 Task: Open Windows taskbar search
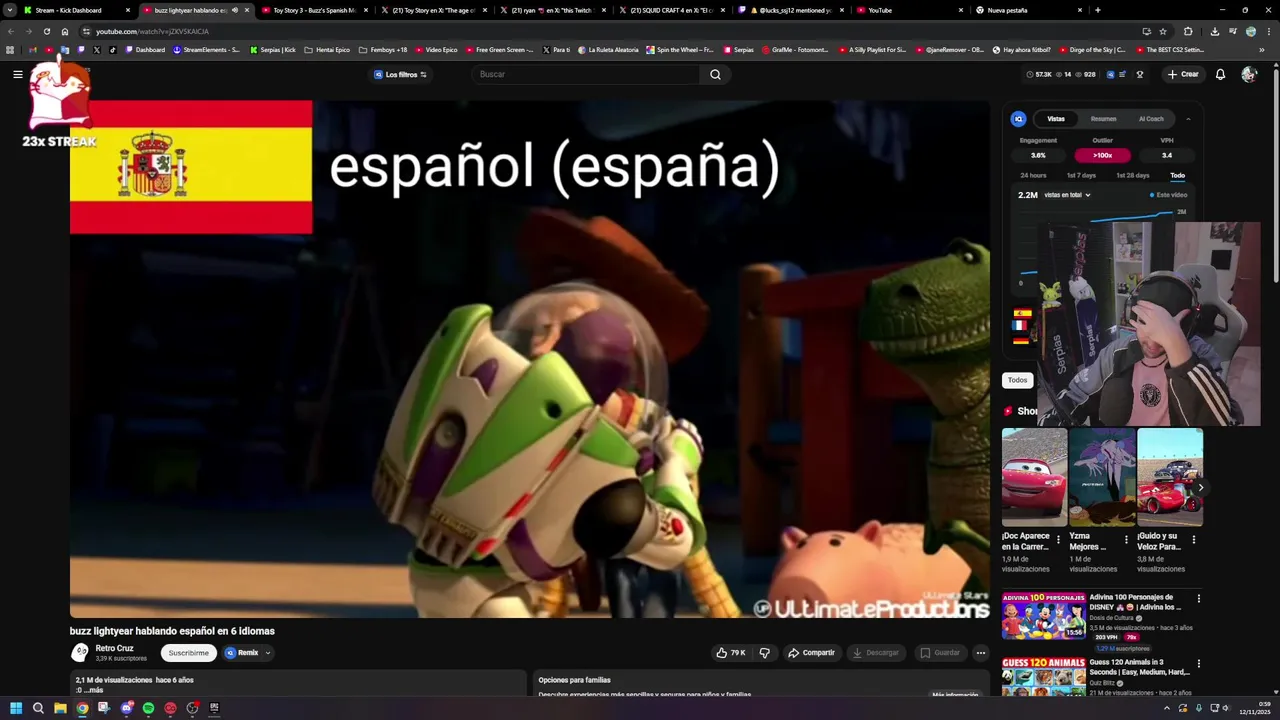coord(38,708)
